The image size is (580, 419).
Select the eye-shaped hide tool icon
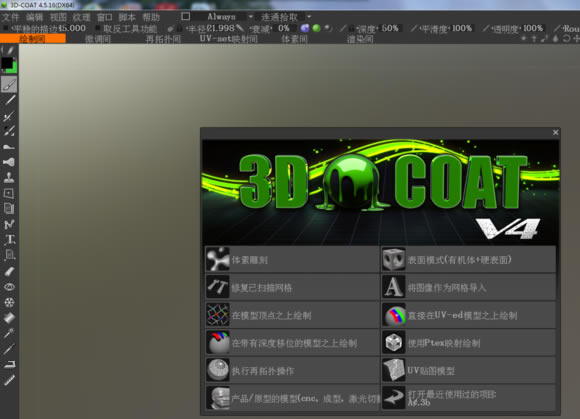(x=9, y=287)
